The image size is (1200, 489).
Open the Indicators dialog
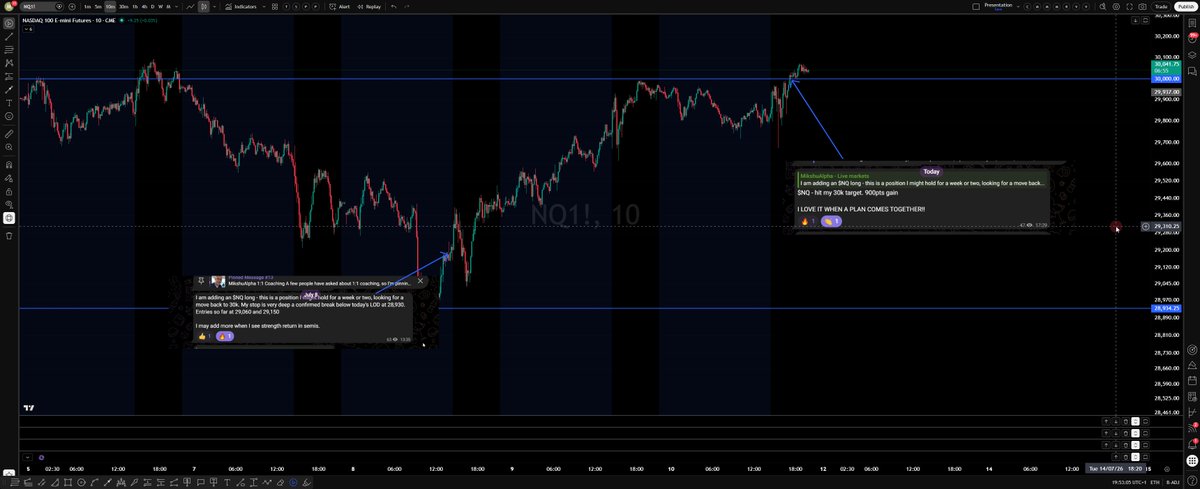tap(243, 6)
